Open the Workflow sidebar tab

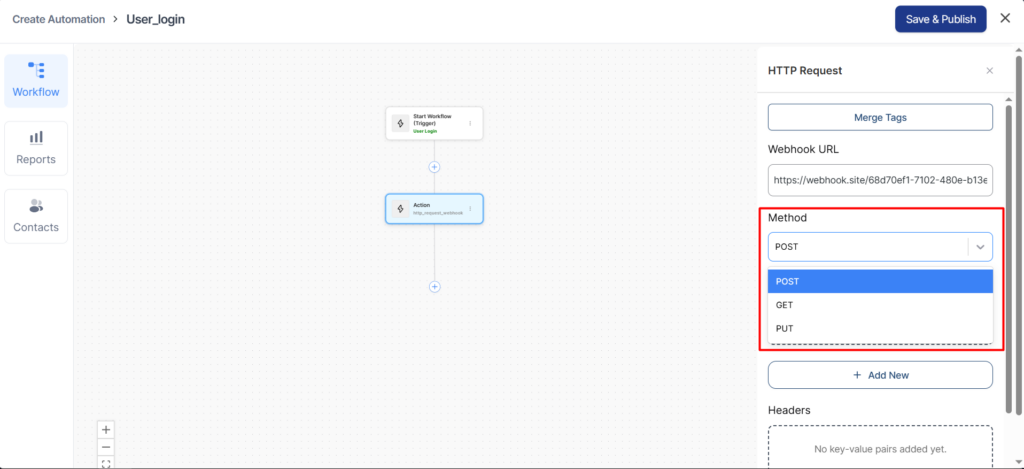coord(36,80)
